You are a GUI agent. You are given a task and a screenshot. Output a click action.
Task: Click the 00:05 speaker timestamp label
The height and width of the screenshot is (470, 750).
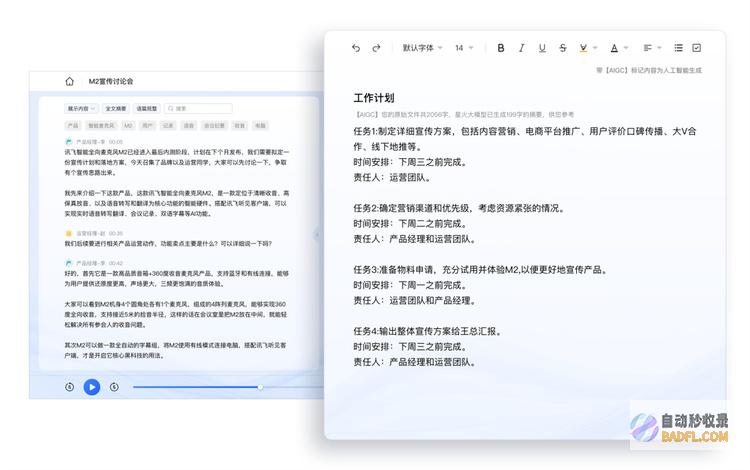coord(116,142)
